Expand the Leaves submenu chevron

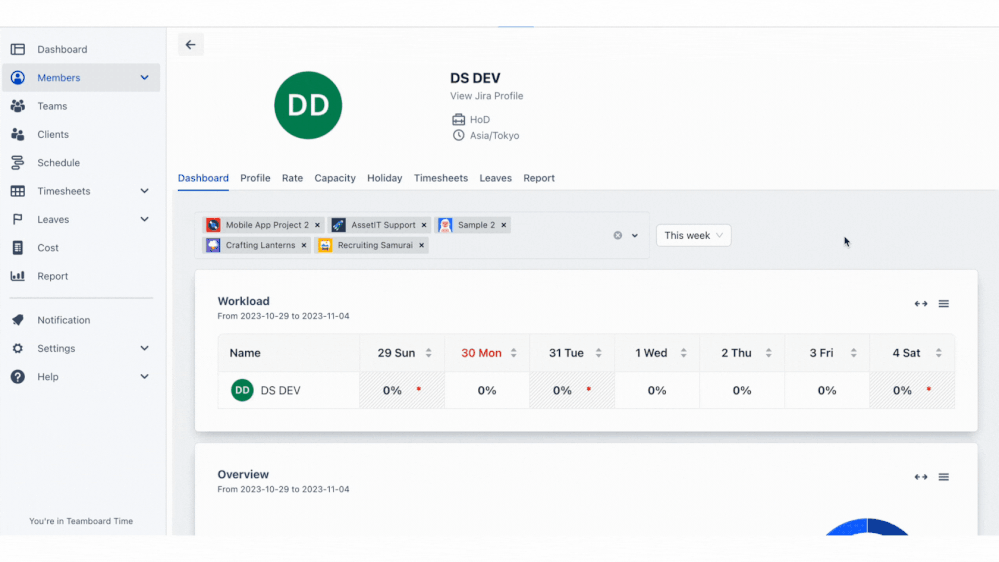(x=145, y=219)
